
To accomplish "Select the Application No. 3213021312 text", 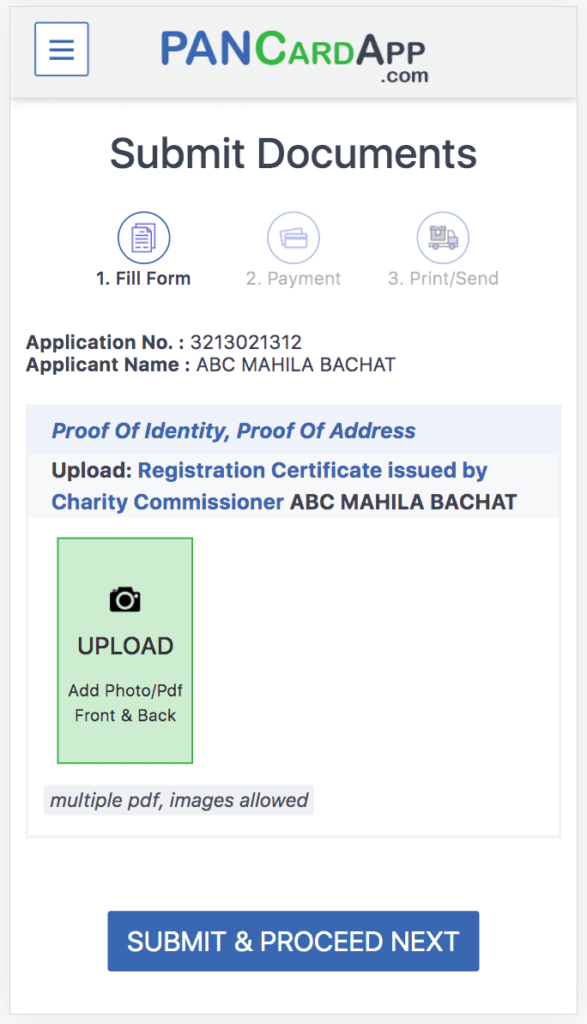I will pos(164,342).
